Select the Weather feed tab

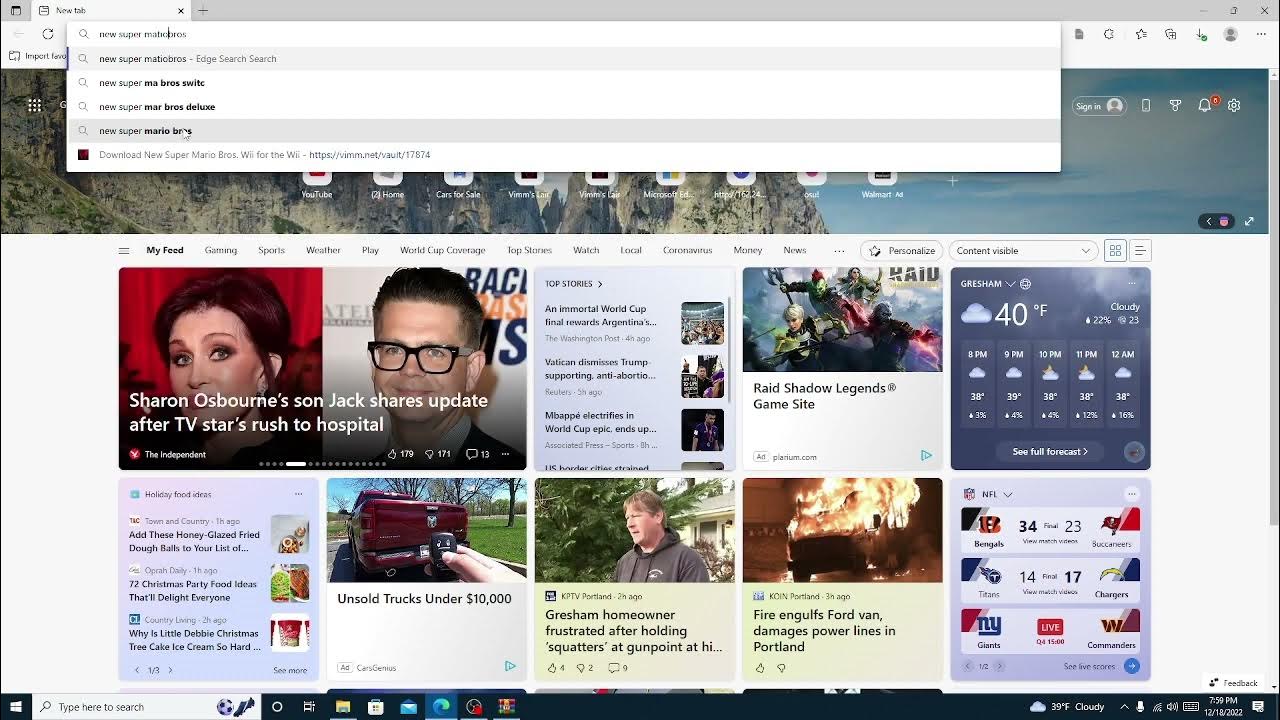pyautogui.click(x=323, y=250)
